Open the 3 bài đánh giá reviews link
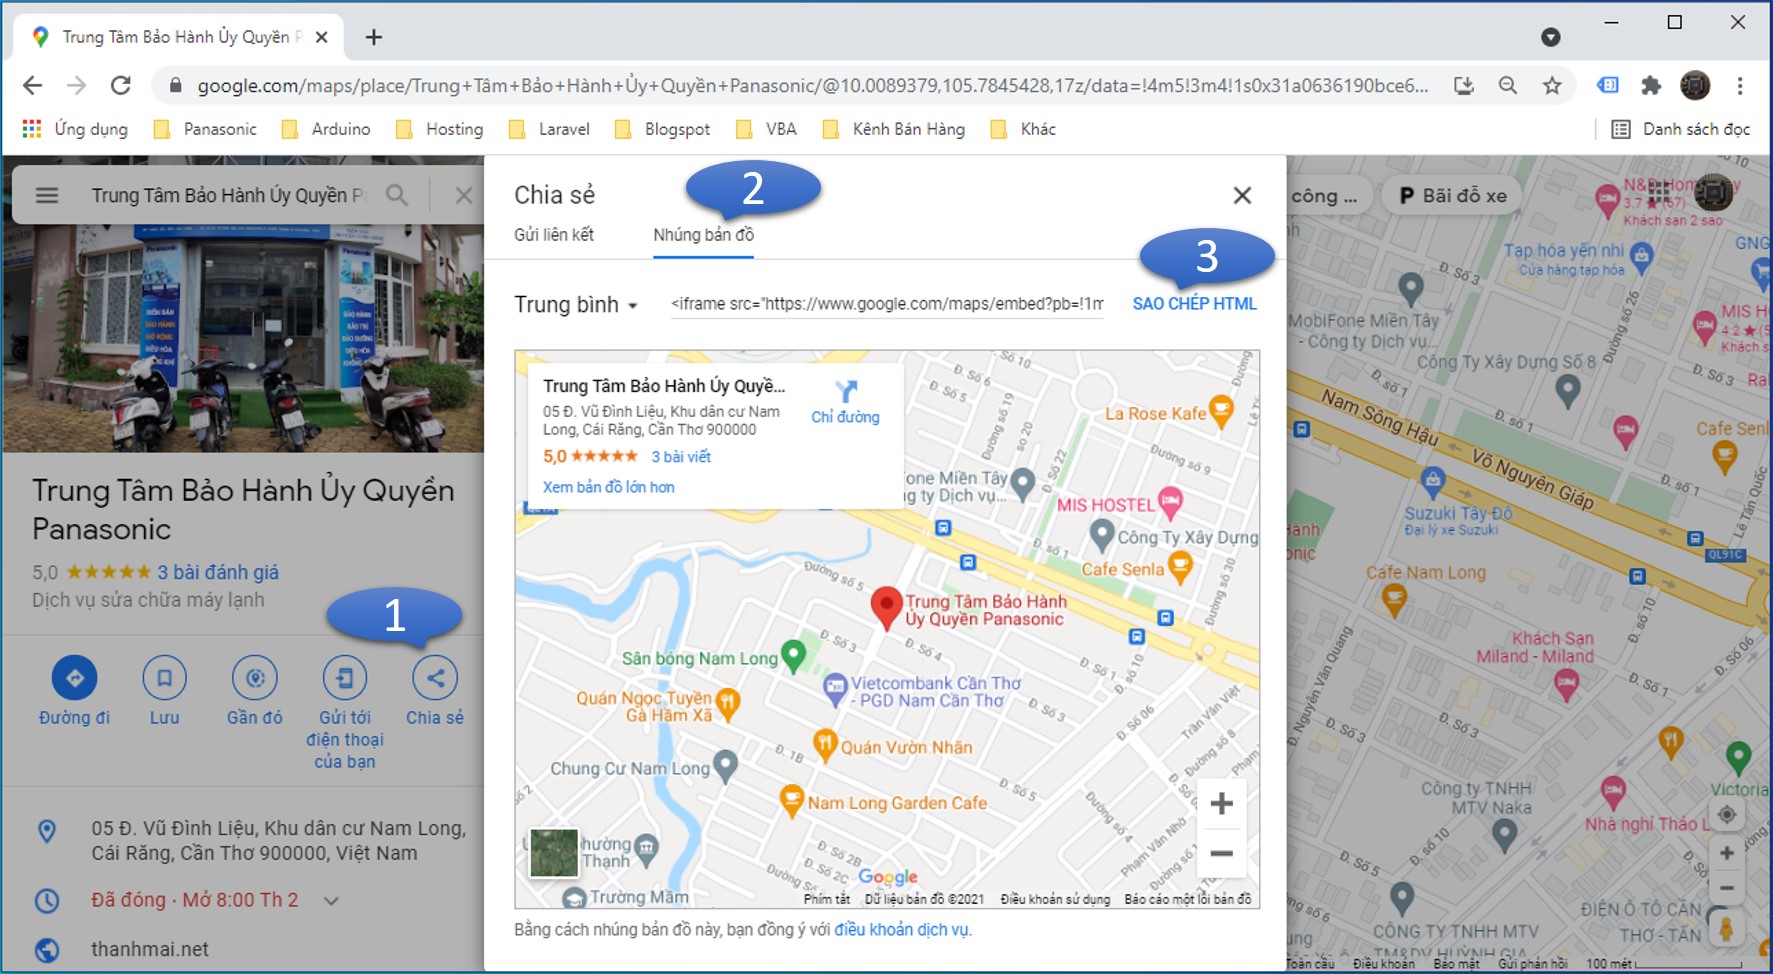The width and height of the screenshot is (1773, 974). click(x=218, y=572)
